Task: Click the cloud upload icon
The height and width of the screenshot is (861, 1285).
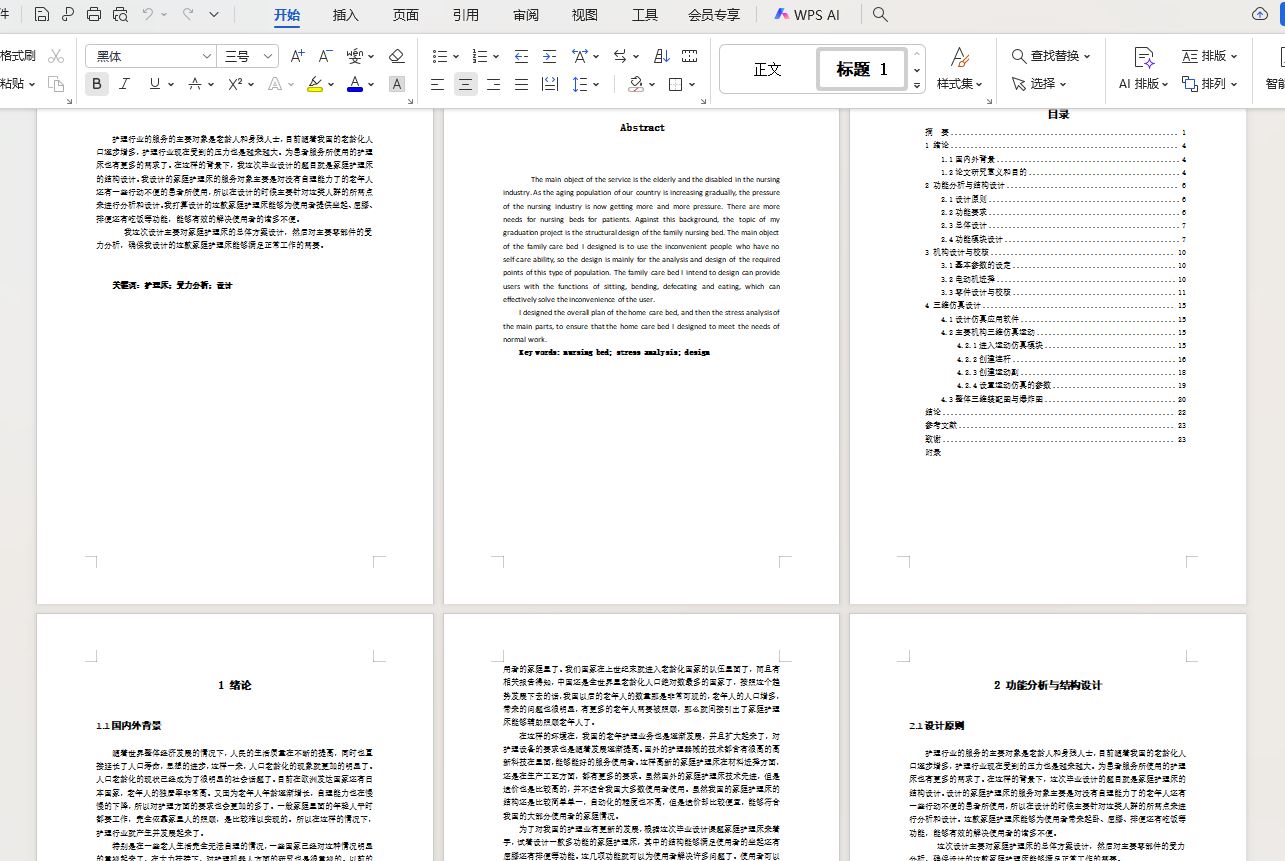Action: click(x=1260, y=14)
